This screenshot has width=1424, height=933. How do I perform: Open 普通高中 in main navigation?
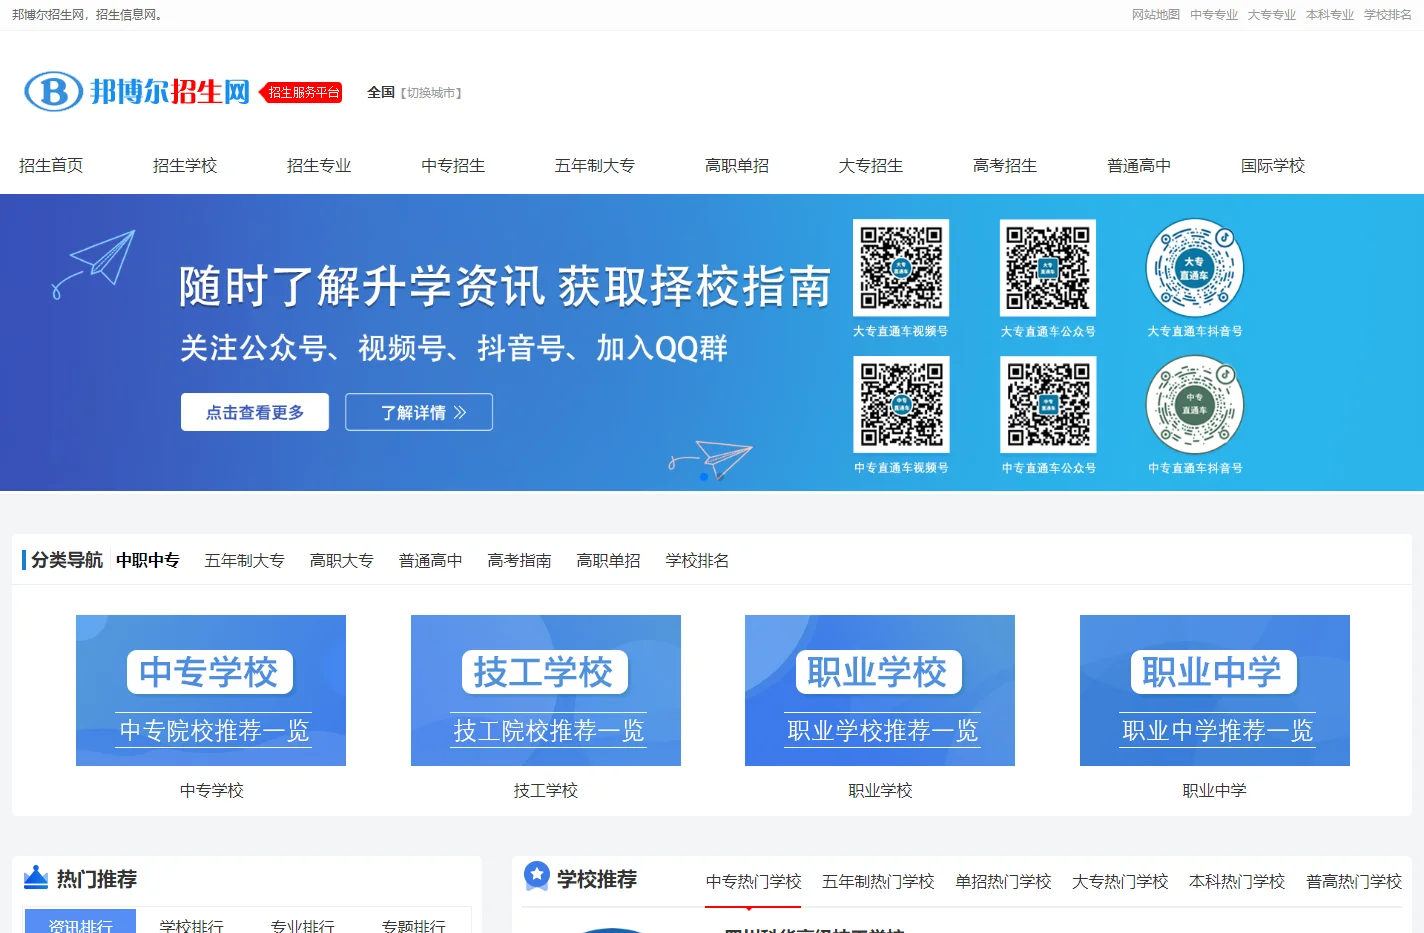tap(1139, 166)
